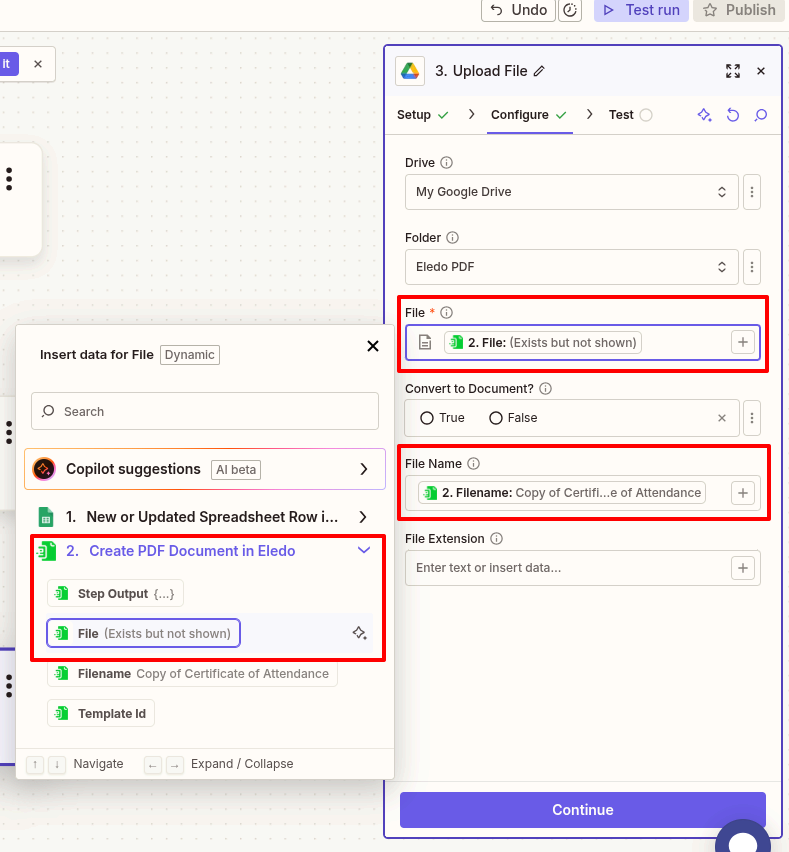Click the up arrow navigate key

click(35, 765)
